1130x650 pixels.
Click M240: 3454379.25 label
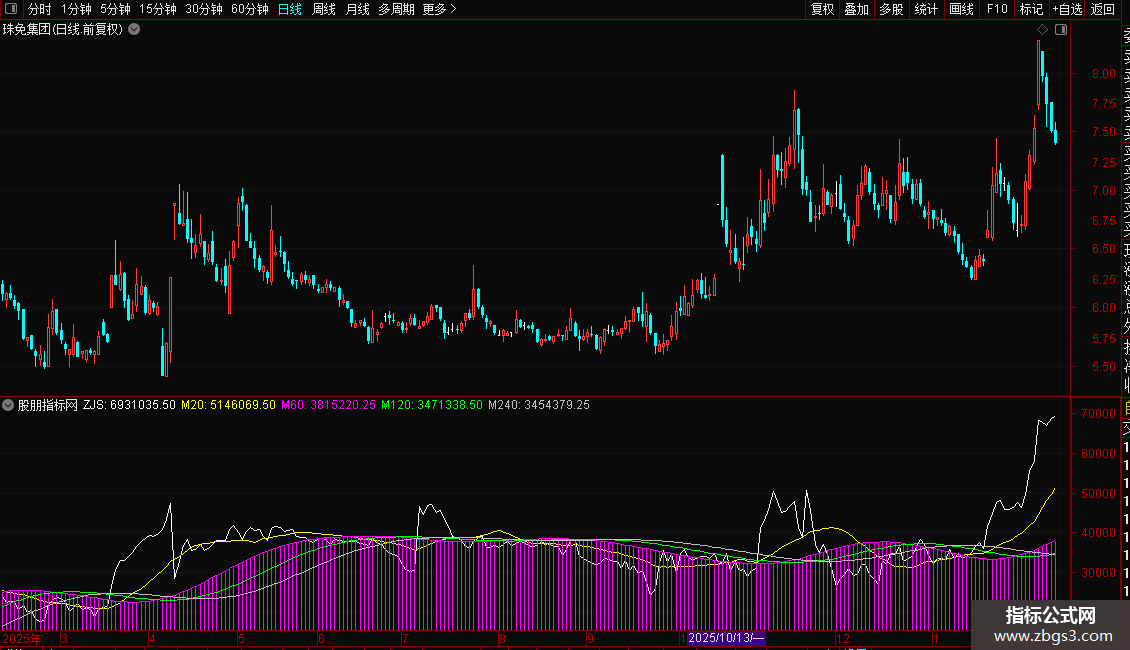[x=538, y=405]
